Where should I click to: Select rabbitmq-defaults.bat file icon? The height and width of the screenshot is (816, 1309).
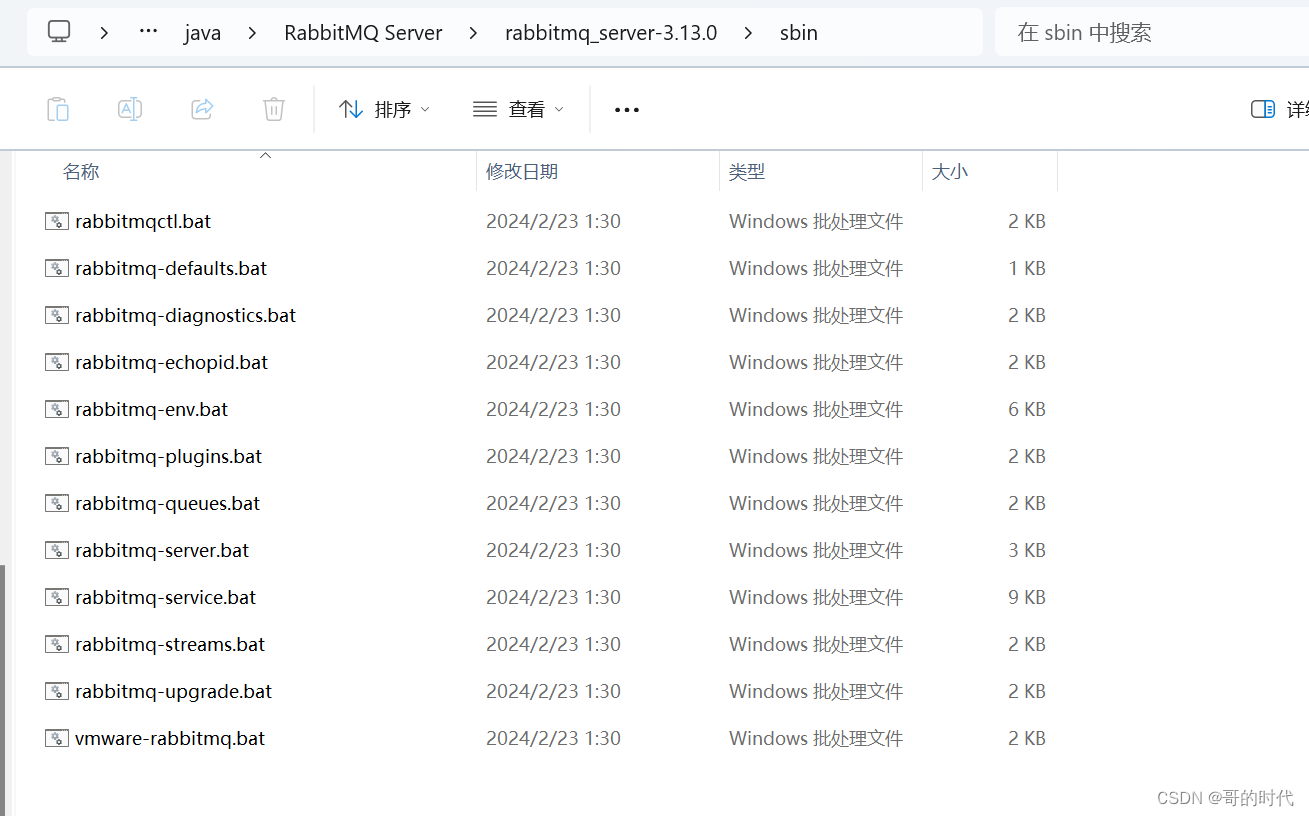pos(57,268)
